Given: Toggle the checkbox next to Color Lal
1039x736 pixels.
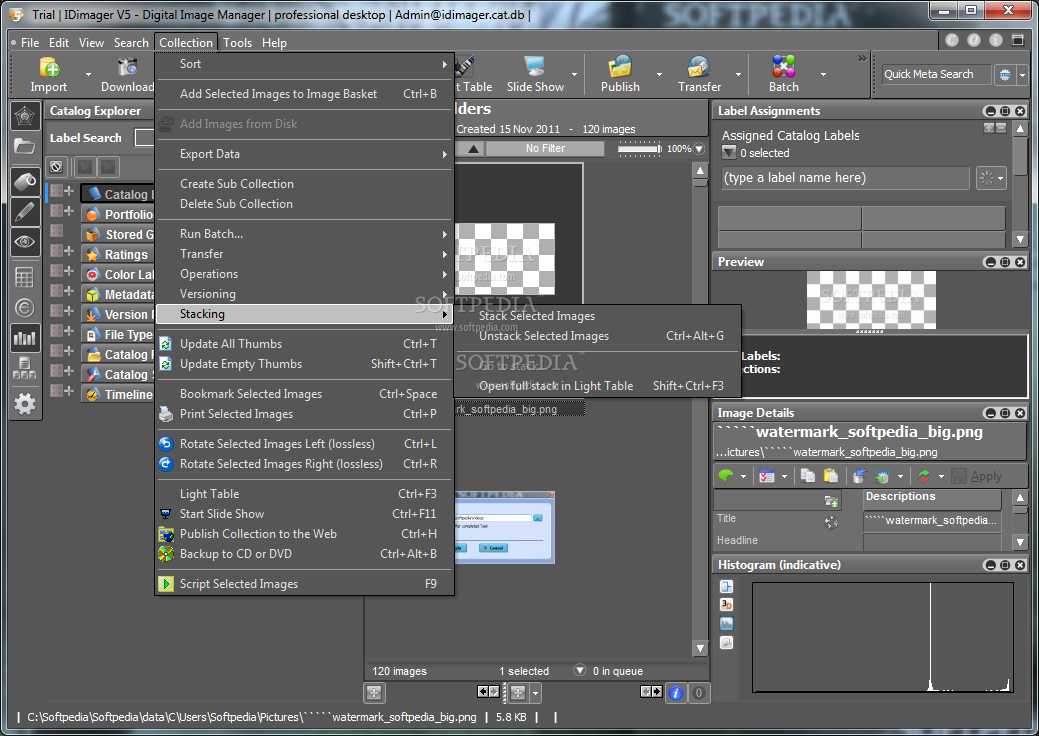Looking at the screenshot, I should pyautogui.click(x=57, y=271).
